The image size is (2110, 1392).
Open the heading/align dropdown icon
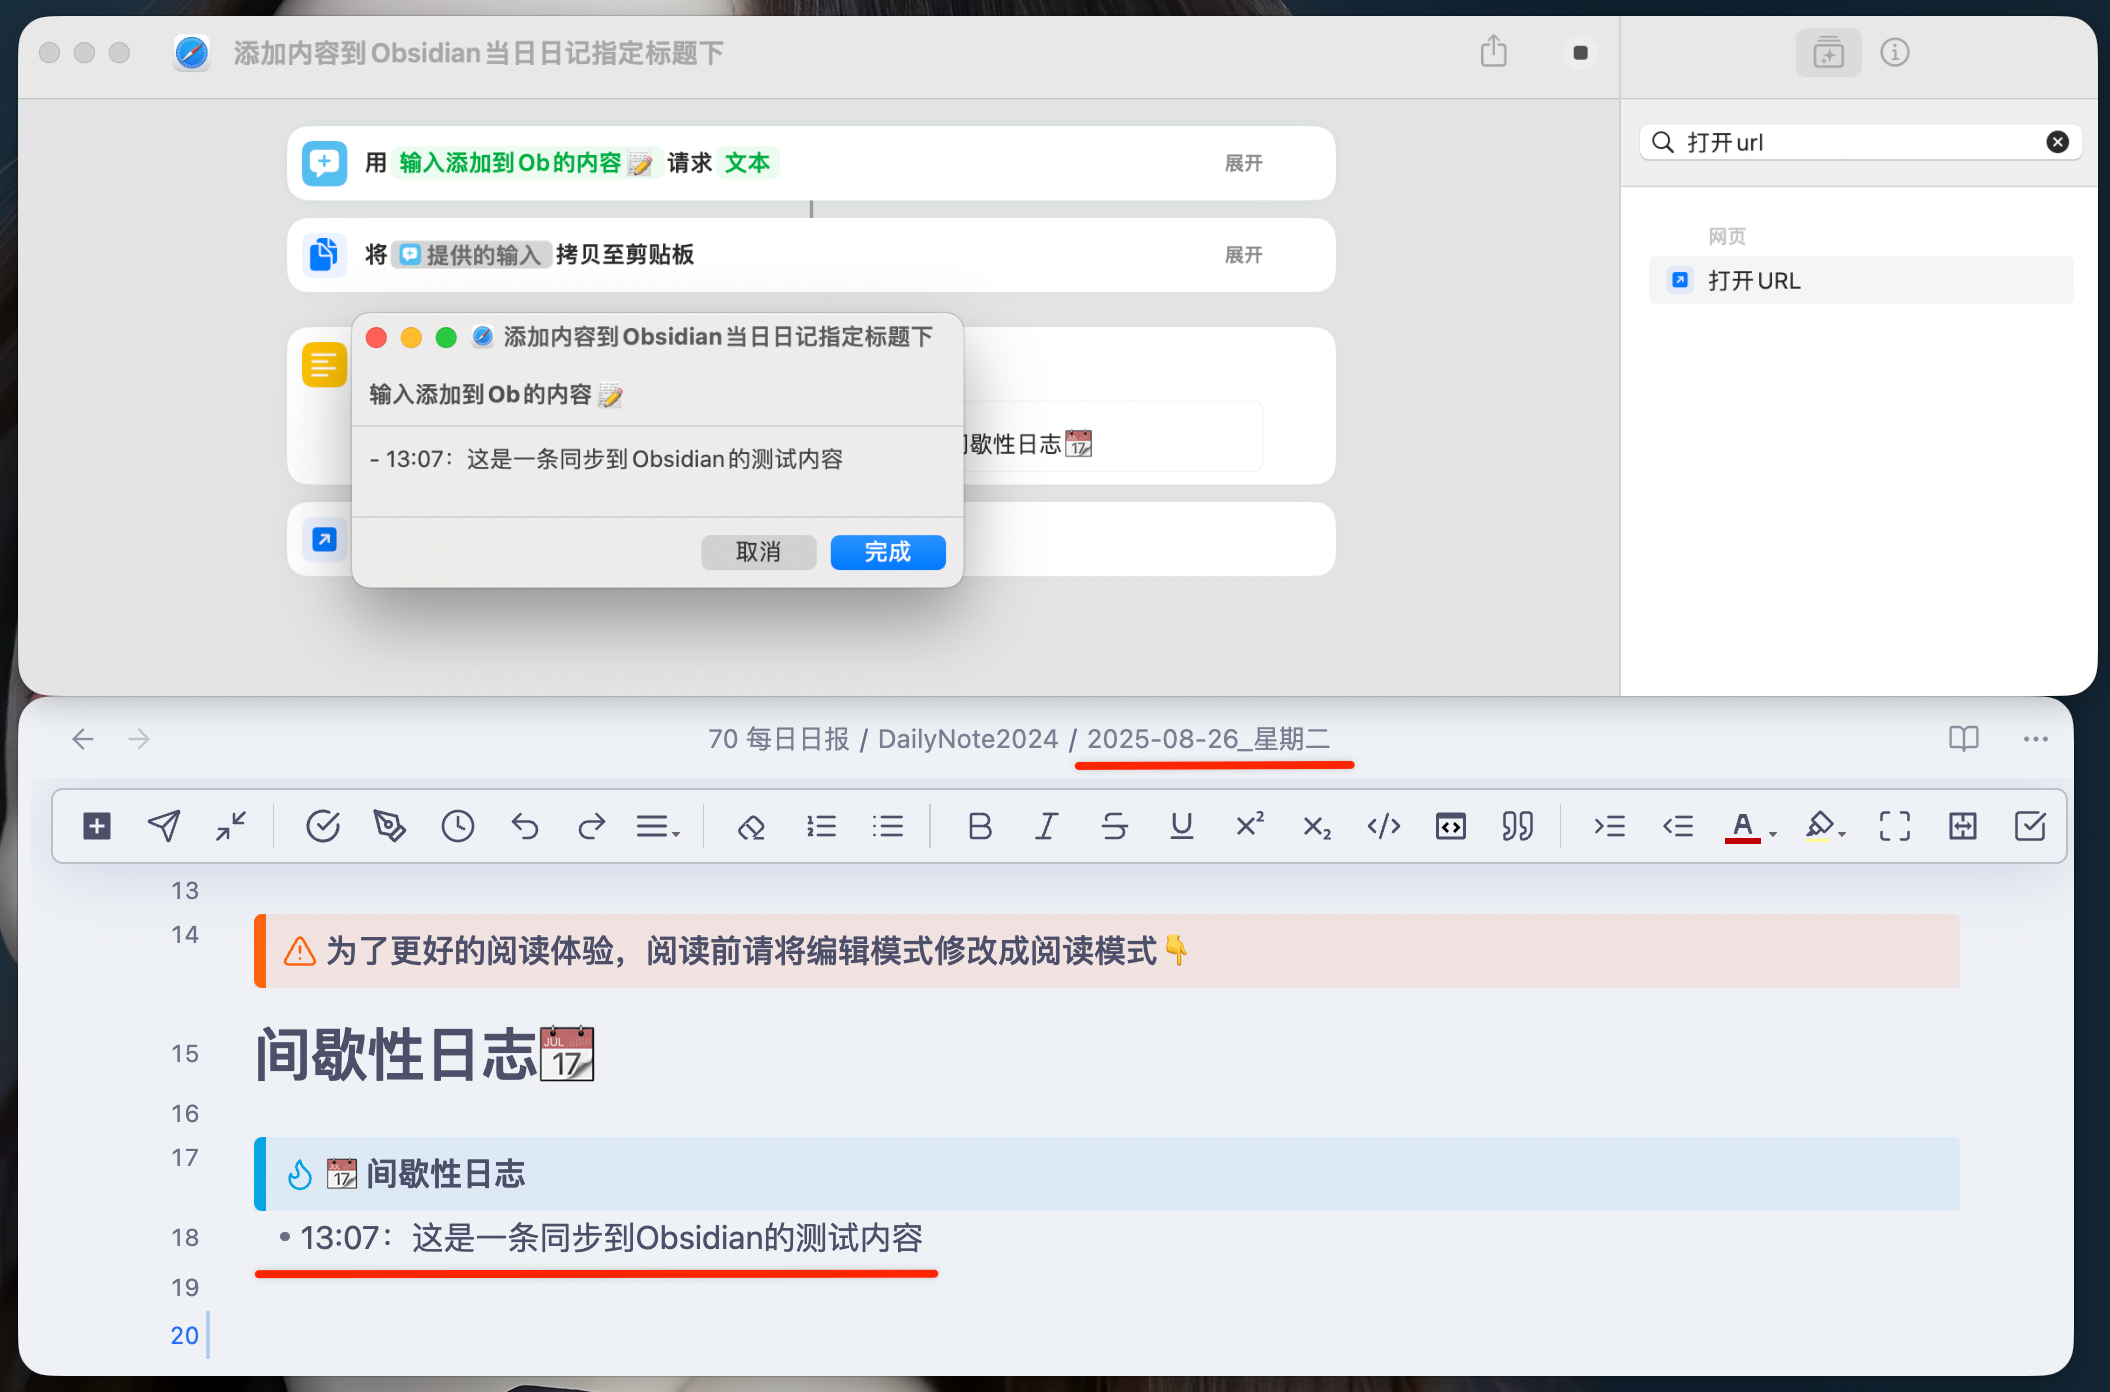click(658, 826)
